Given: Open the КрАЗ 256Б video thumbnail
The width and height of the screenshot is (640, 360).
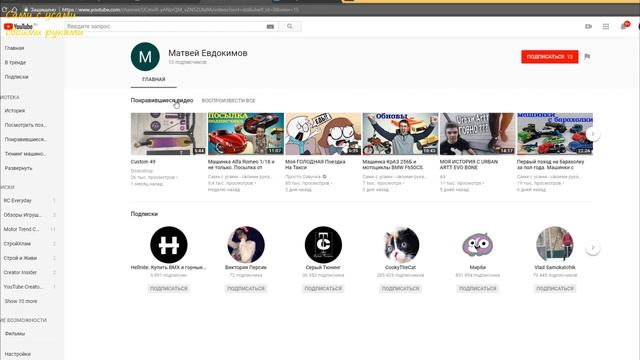Looking at the screenshot, I should pyautogui.click(x=400, y=134).
